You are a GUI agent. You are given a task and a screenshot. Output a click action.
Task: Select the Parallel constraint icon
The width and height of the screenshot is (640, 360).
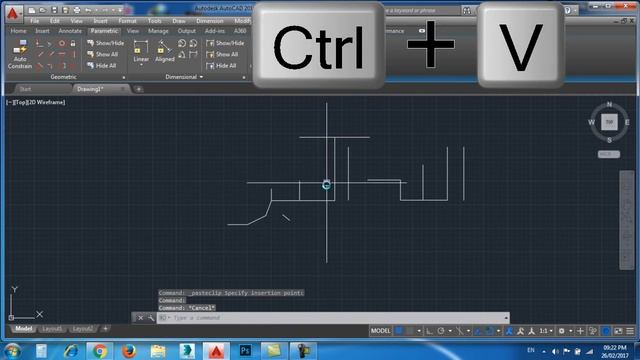click(x=40, y=54)
